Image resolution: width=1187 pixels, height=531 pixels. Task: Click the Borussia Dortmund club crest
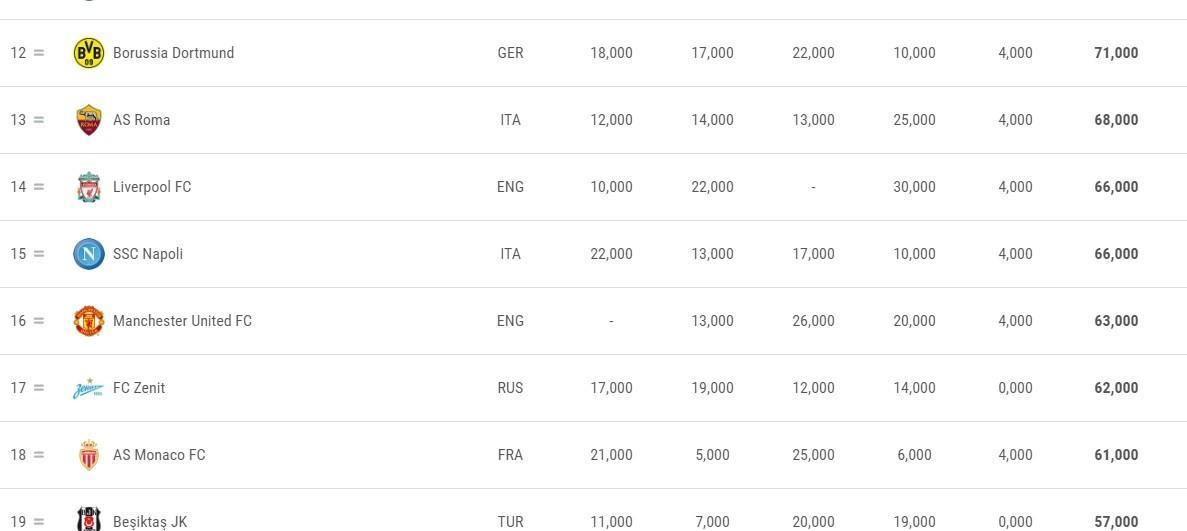[x=89, y=53]
